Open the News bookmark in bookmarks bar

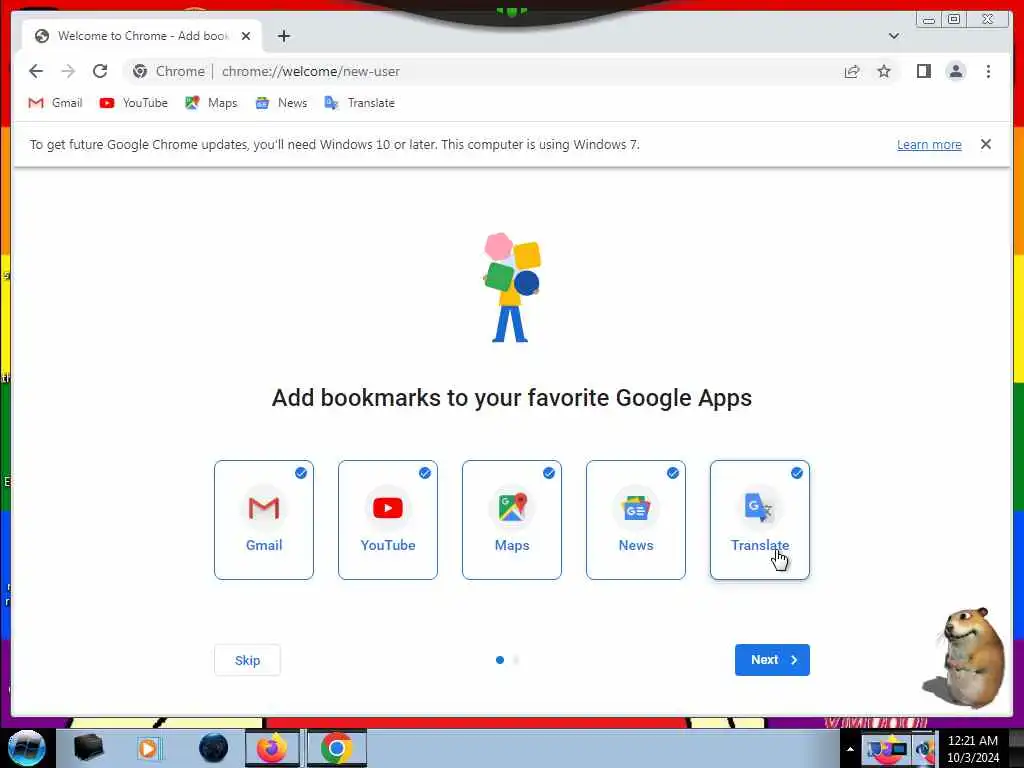281,103
